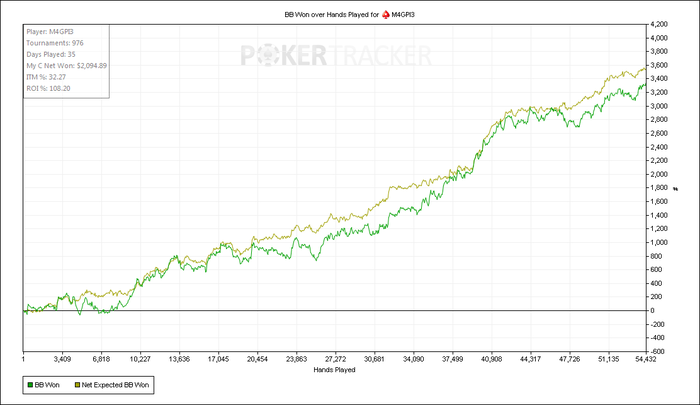This screenshot has width=700, height=405.
Task: Click the My C Net Won: $2,094.89 line
Action: [x=67, y=65]
